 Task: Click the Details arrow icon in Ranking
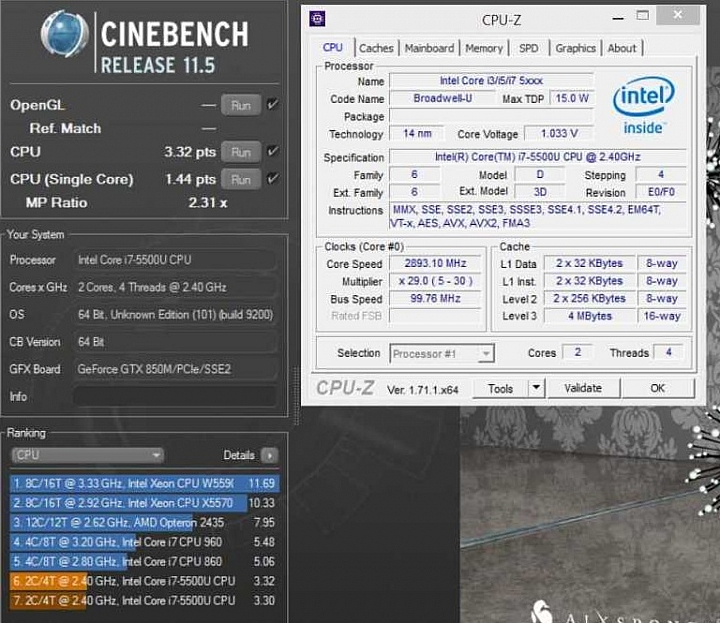pyautogui.click(x=270, y=455)
